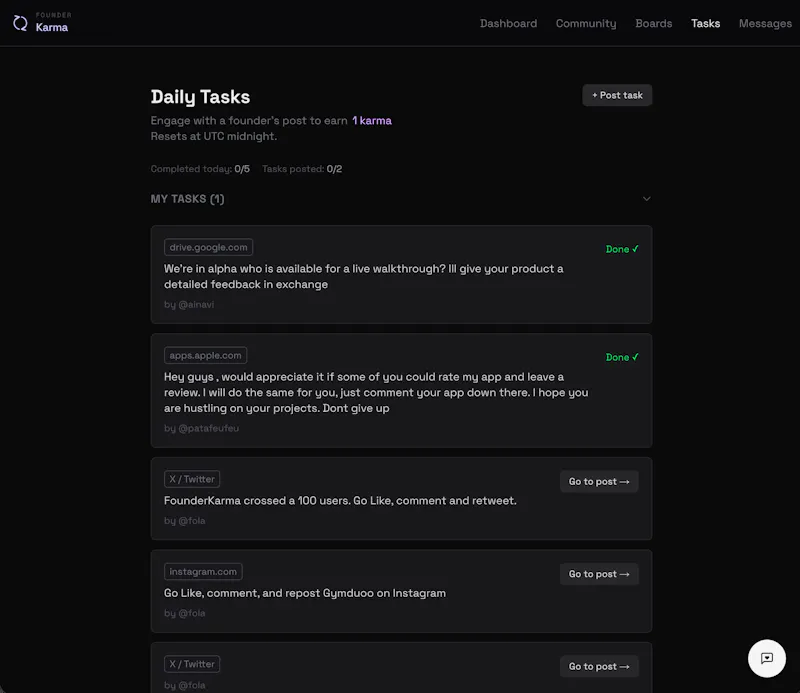The image size is (800, 693).
Task: Open the Messages nav item
Action: (x=765, y=23)
